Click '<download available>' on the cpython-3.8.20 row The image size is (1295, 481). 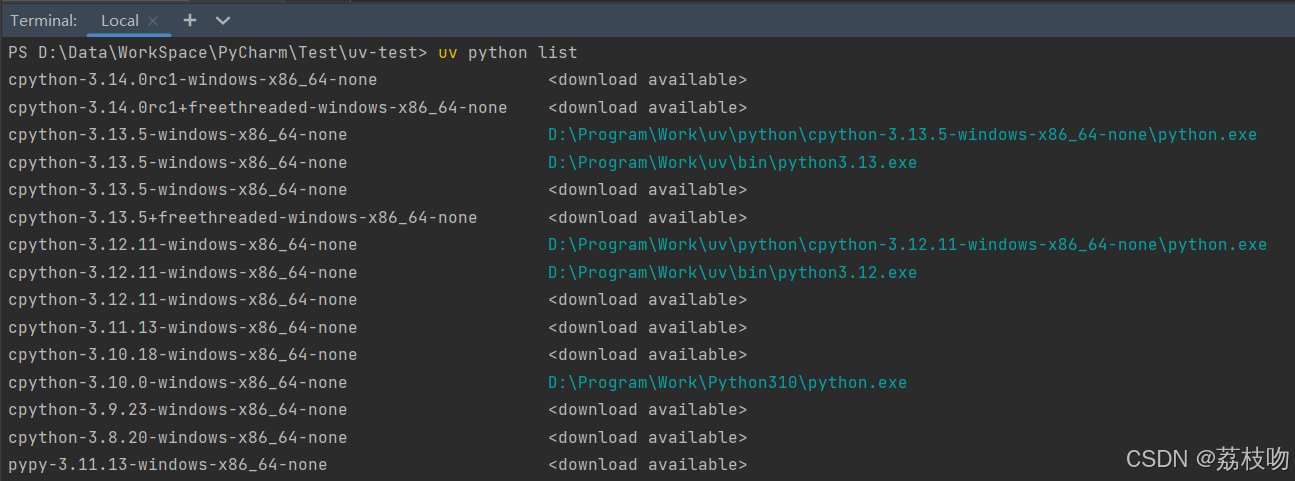pyautogui.click(x=647, y=437)
